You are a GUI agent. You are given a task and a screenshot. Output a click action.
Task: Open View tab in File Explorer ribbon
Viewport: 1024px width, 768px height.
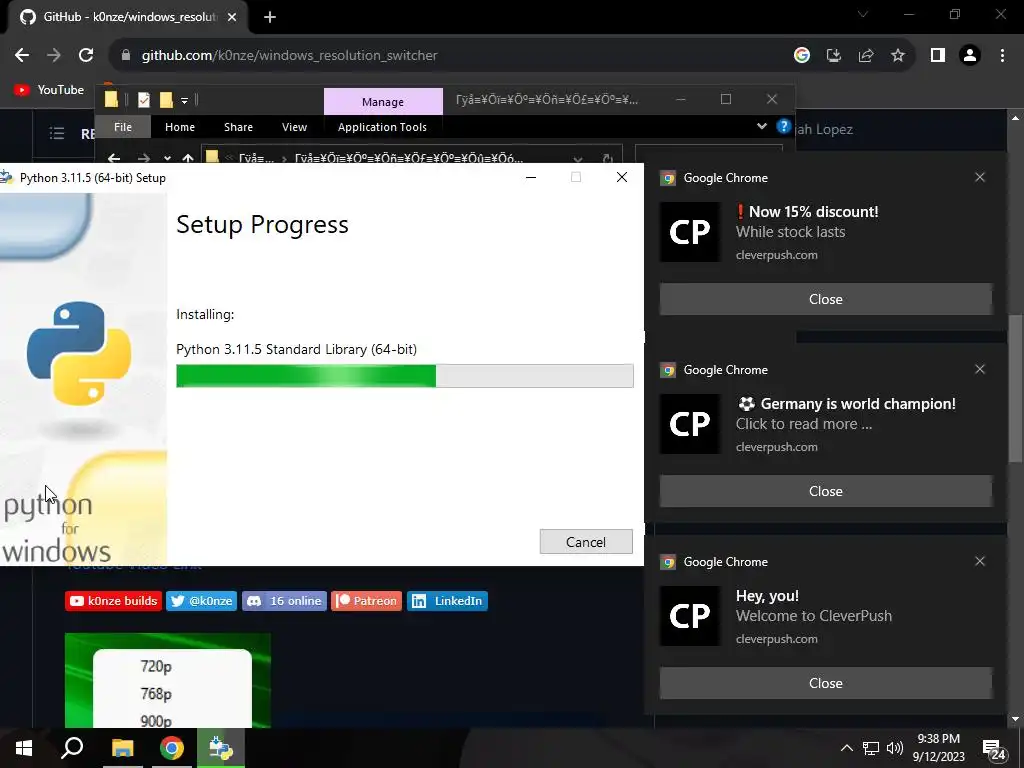pyautogui.click(x=294, y=127)
